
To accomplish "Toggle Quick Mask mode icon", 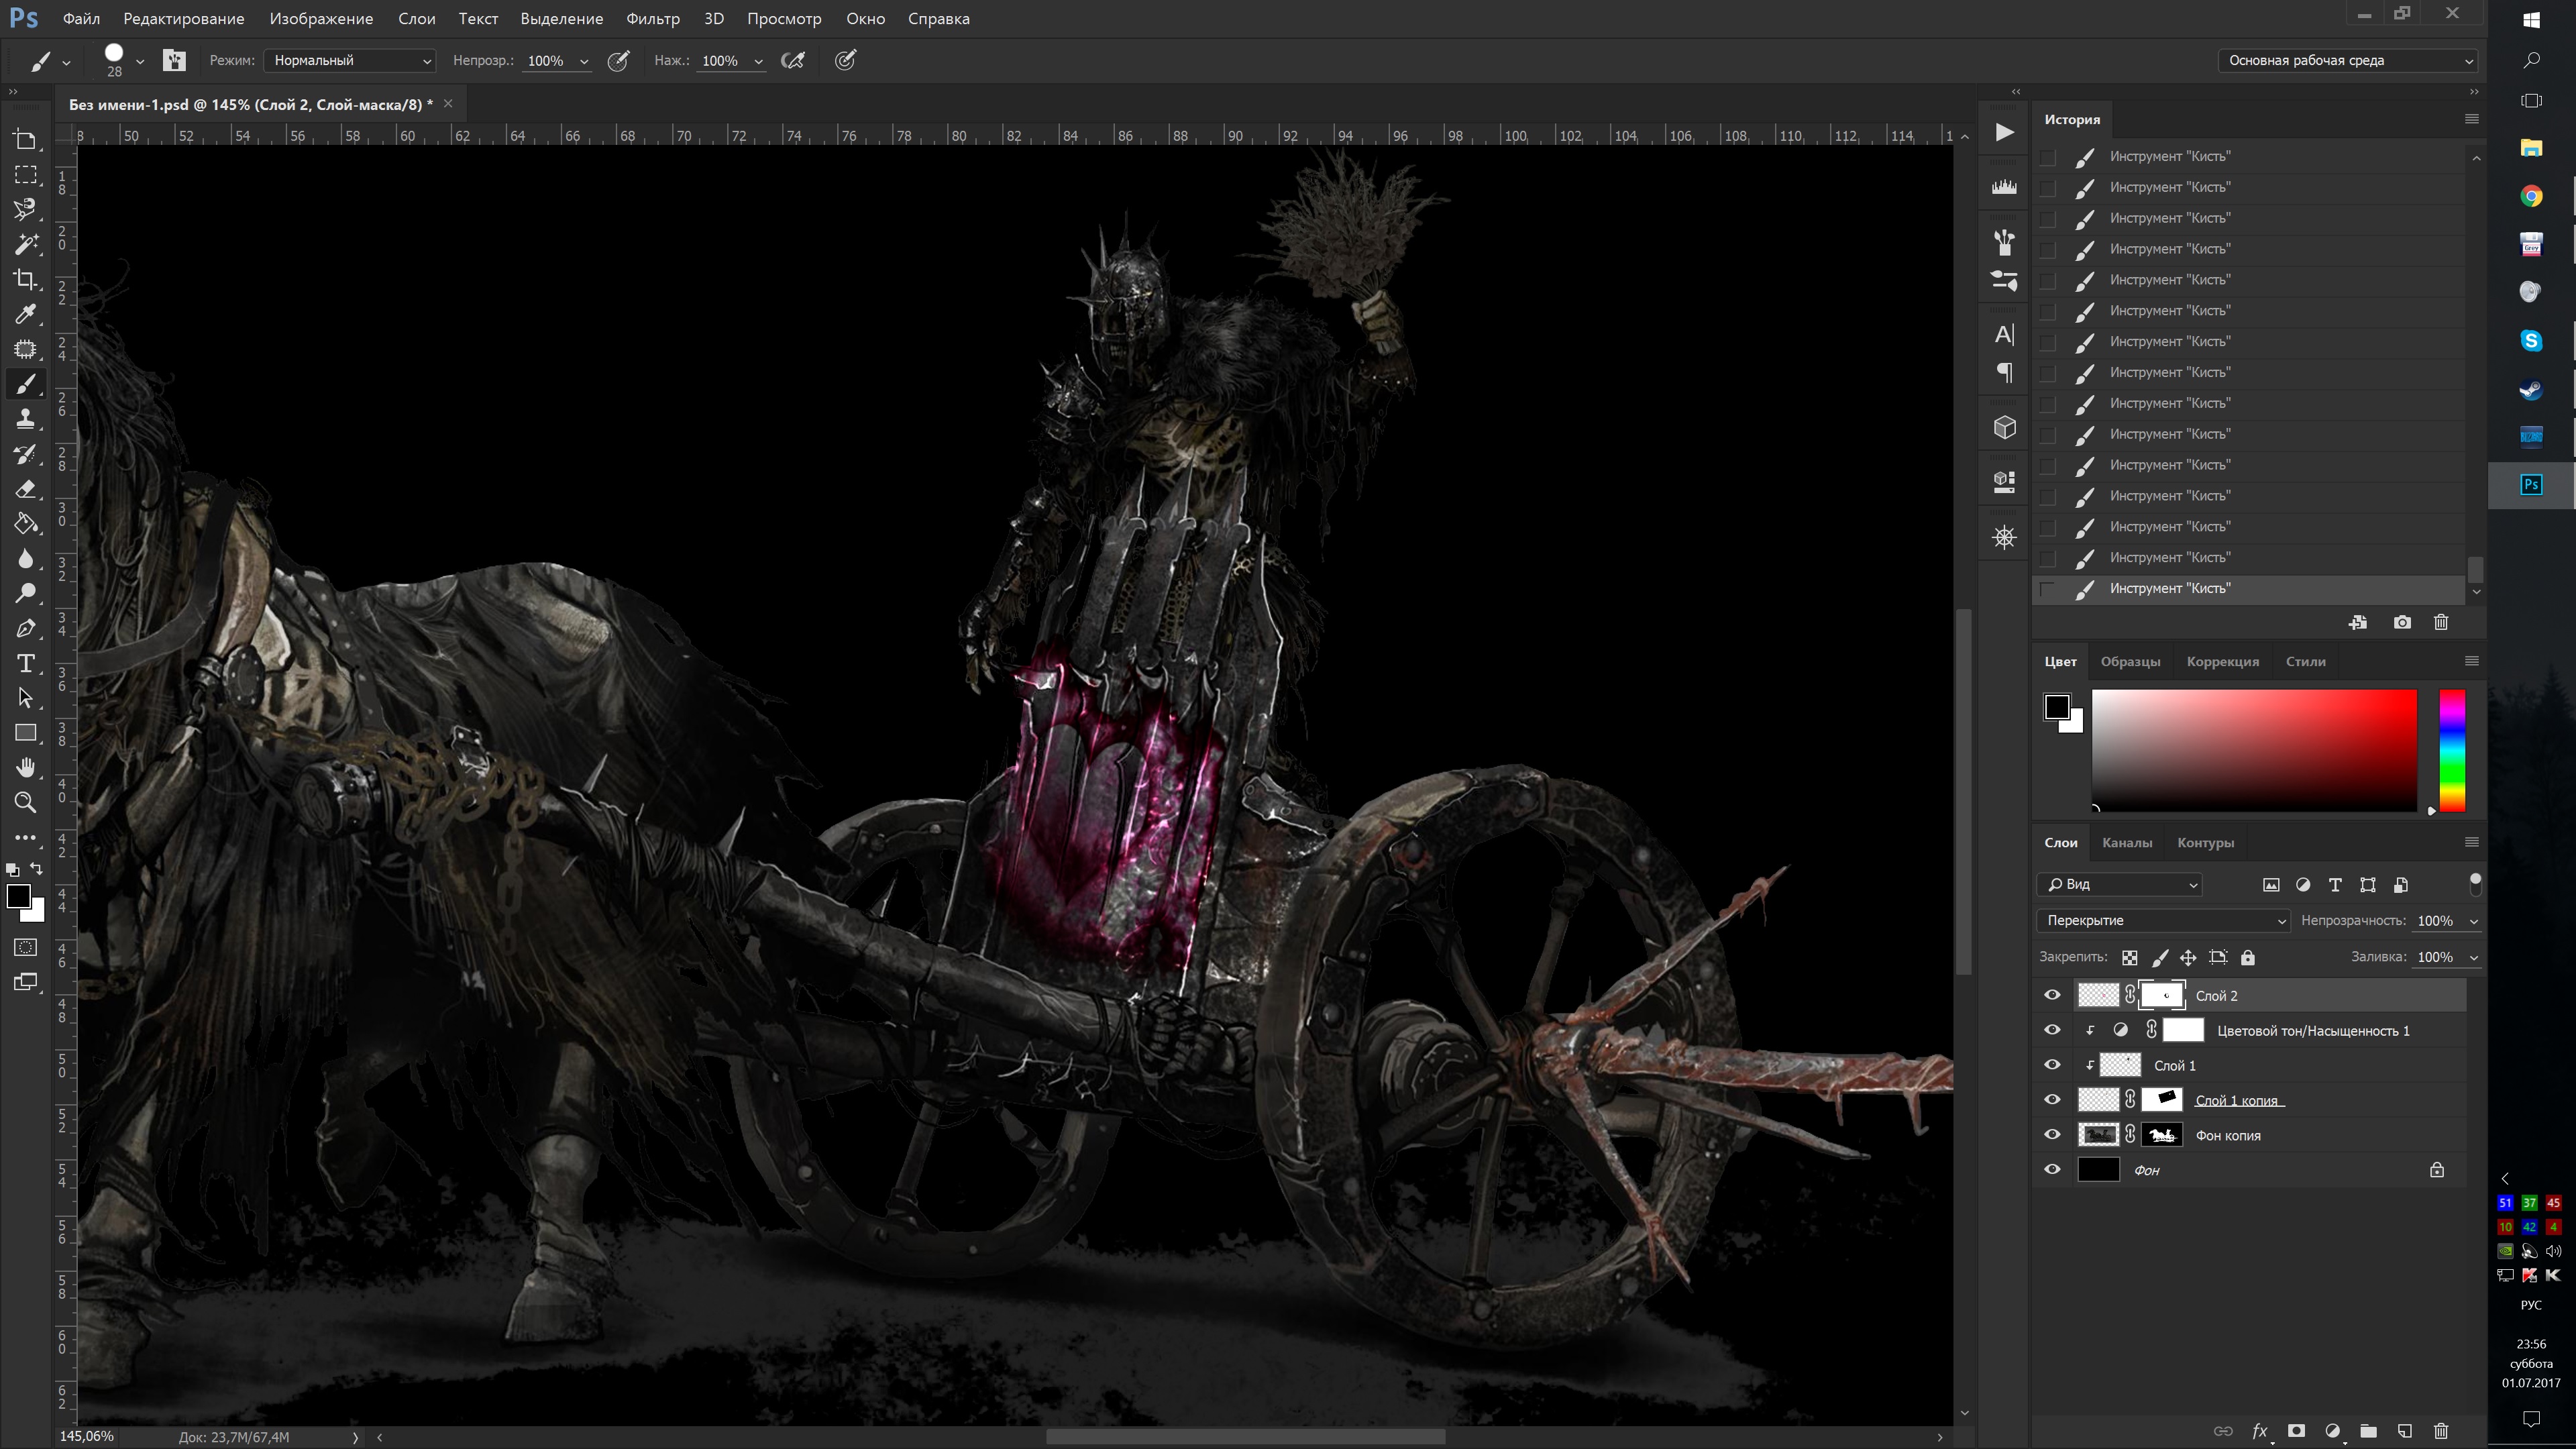I will click(26, 947).
